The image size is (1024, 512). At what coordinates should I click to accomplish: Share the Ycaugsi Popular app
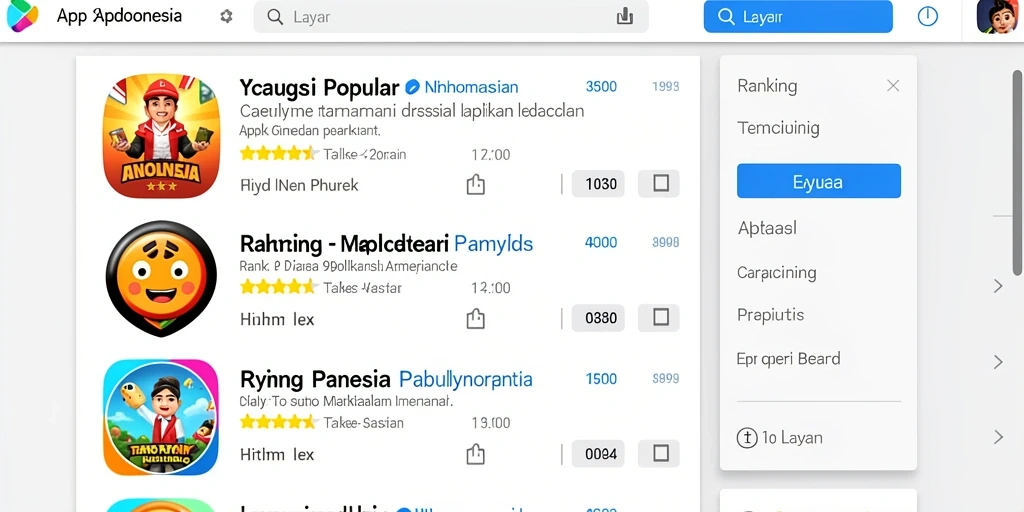pyautogui.click(x=475, y=184)
